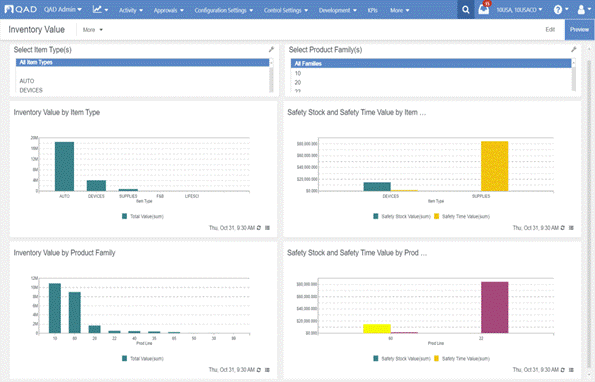Click pin icon on Select Product Family(s) panel
The width and height of the screenshot is (595, 382).
point(574,49)
